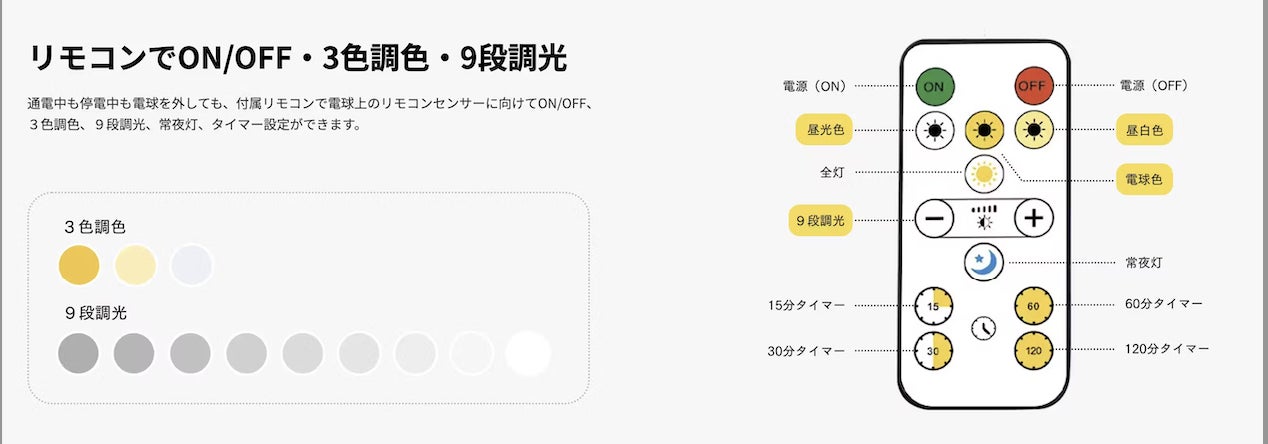The image size is (1268, 444).
Task: Click the minus dimming button
Action: 934,218
